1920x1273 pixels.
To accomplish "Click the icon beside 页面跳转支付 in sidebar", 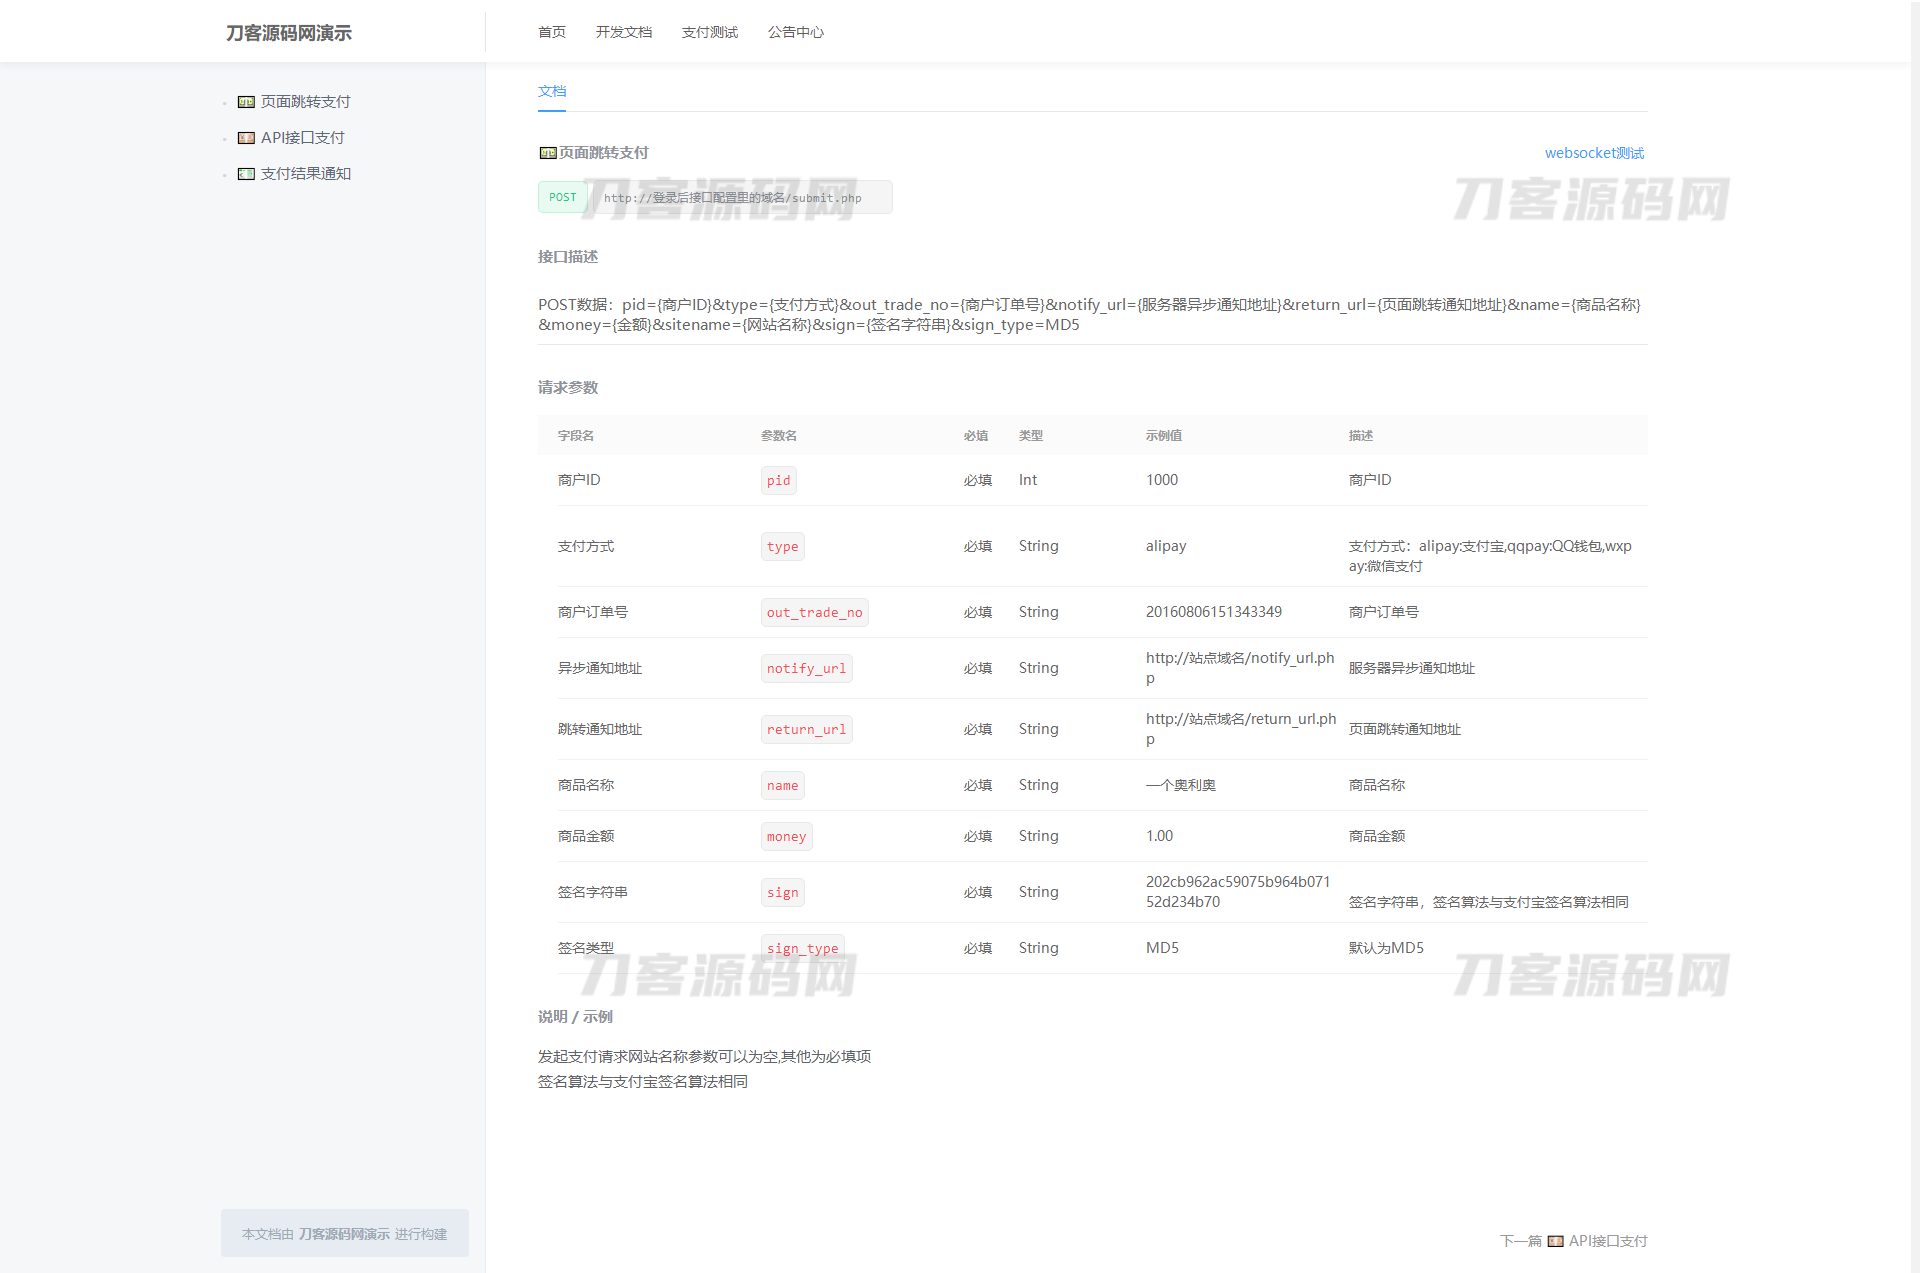I will point(246,102).
